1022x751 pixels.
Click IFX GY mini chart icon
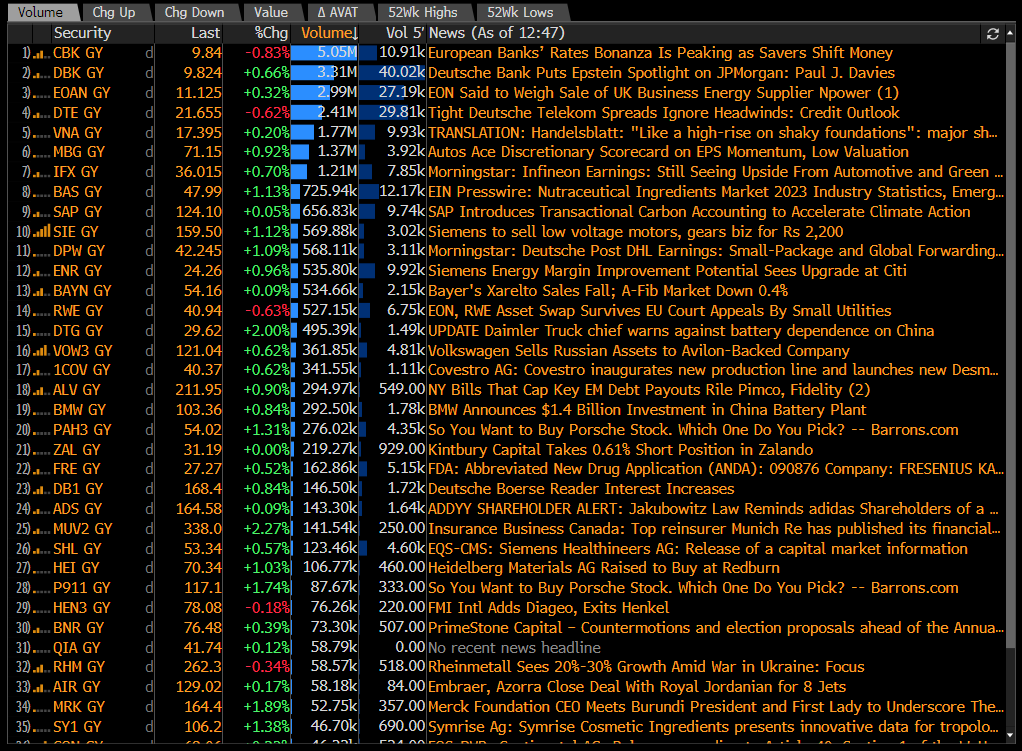tap(42, 172)
